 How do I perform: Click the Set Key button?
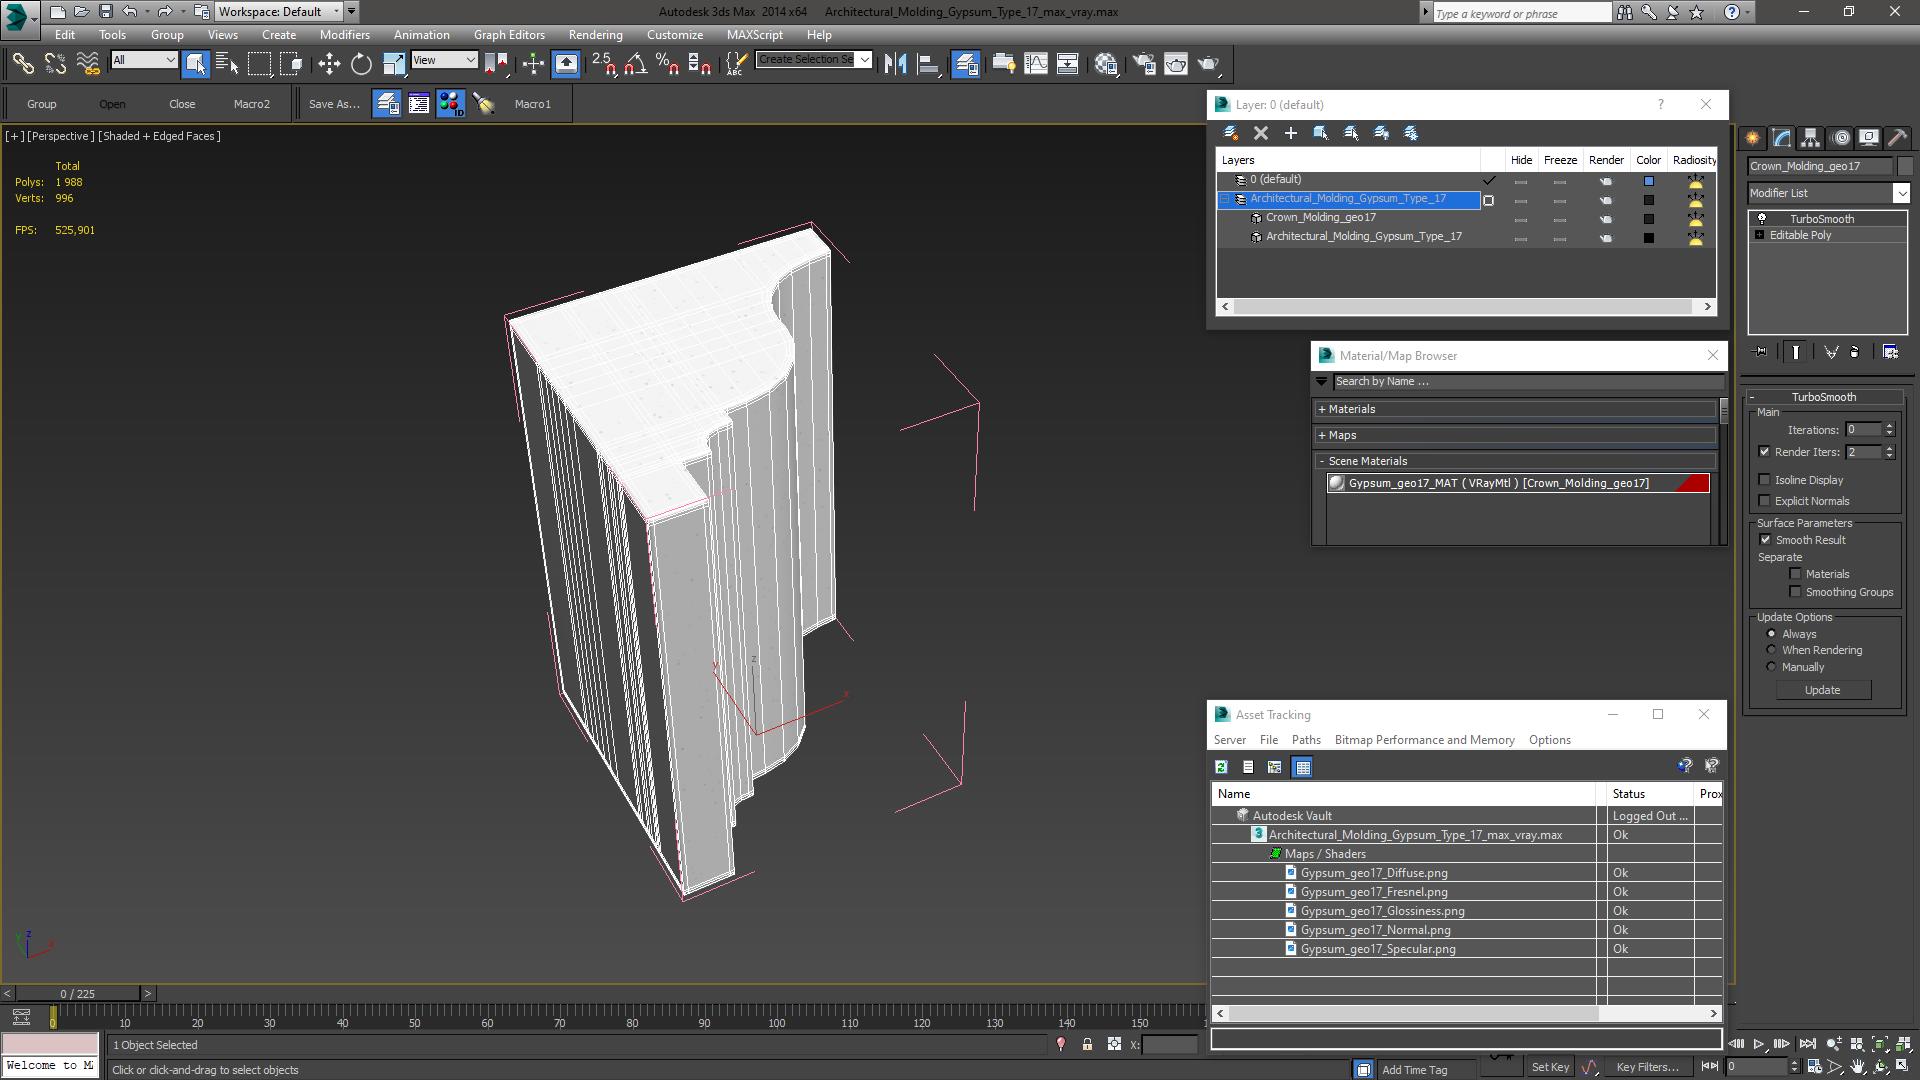pyautogui.click(x=1549, y=1067)
